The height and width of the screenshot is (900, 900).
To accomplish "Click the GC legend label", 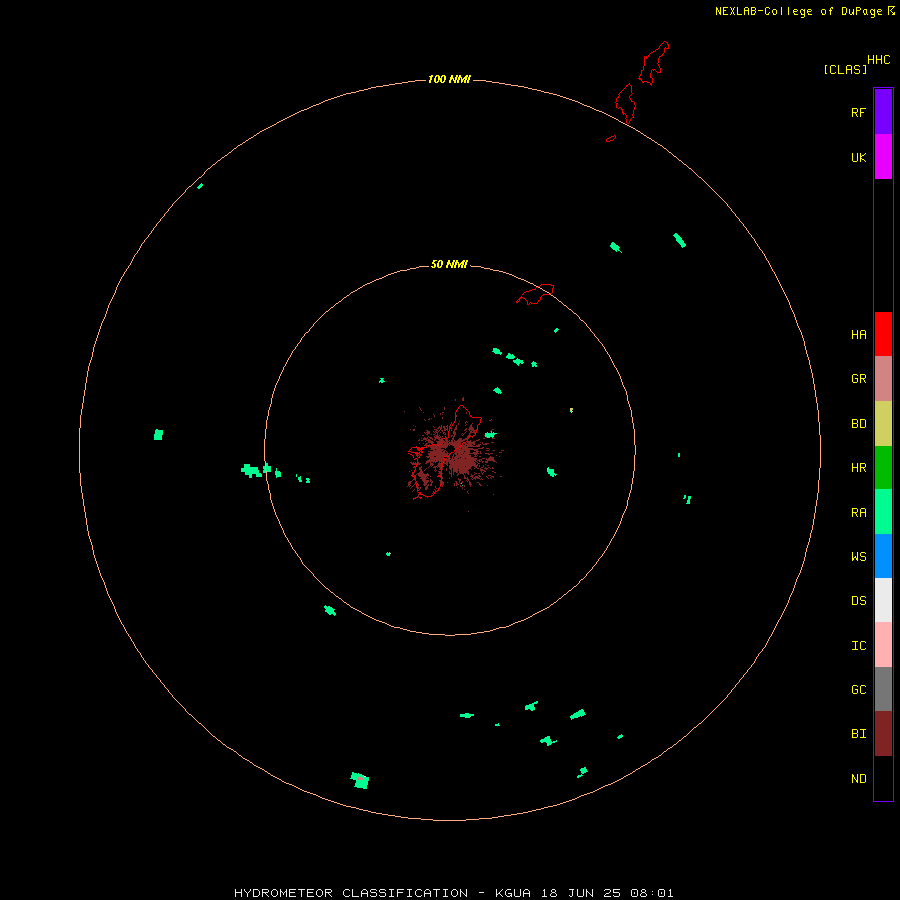I will pos(858,690).
